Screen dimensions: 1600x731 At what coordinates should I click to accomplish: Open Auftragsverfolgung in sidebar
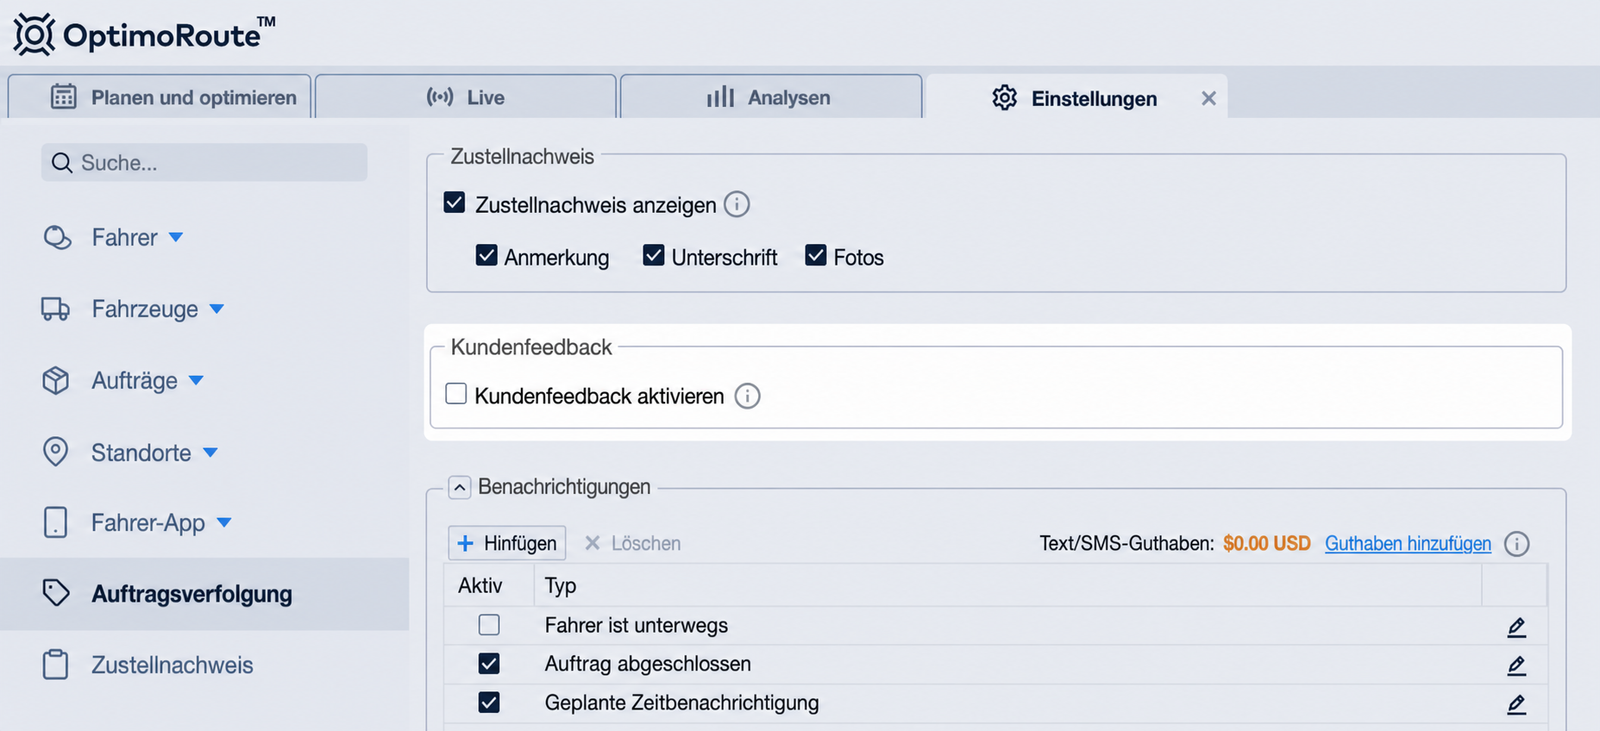204,594
